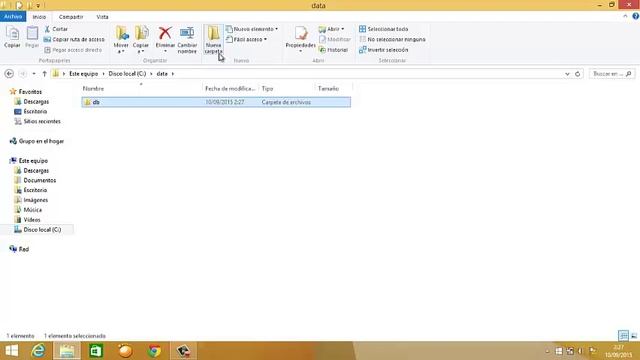The width and height of the screenshot is (640, 360).
Task: Sort by Fecha de modificación column
Action: (231, 89)
